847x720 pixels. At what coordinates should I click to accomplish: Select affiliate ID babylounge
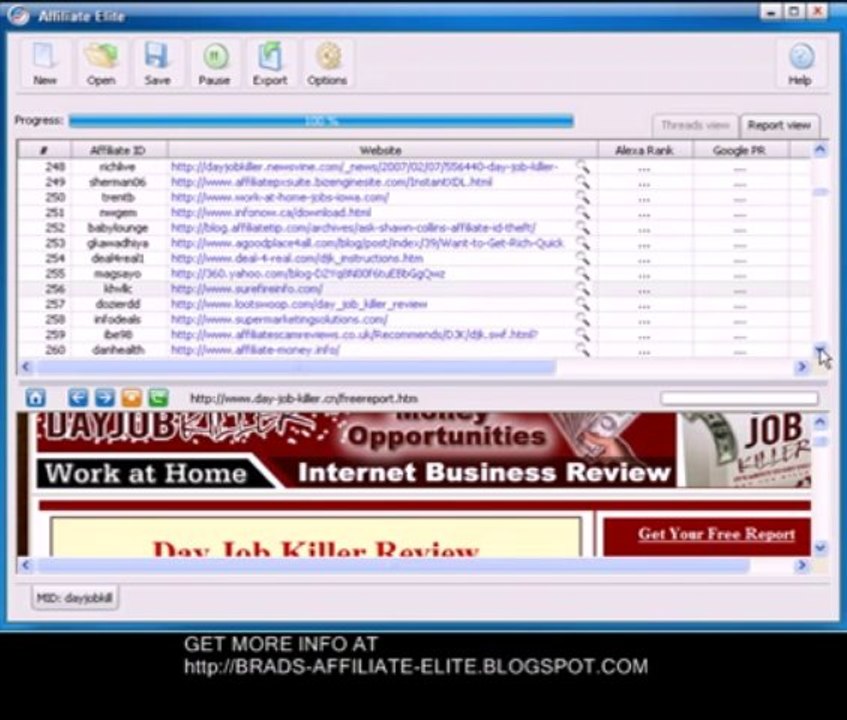click(x=118, y=228)
